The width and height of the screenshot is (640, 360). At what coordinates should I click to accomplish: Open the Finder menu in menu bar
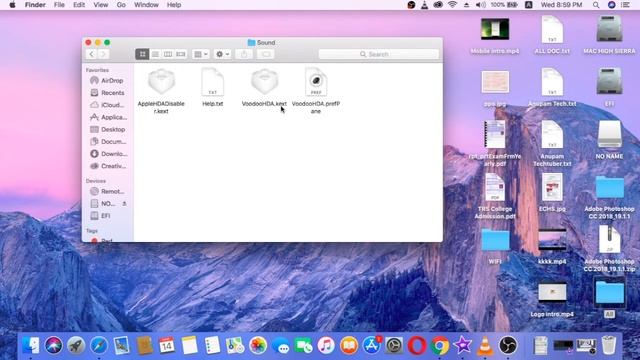pyautogui.click(x=35, y=5)
